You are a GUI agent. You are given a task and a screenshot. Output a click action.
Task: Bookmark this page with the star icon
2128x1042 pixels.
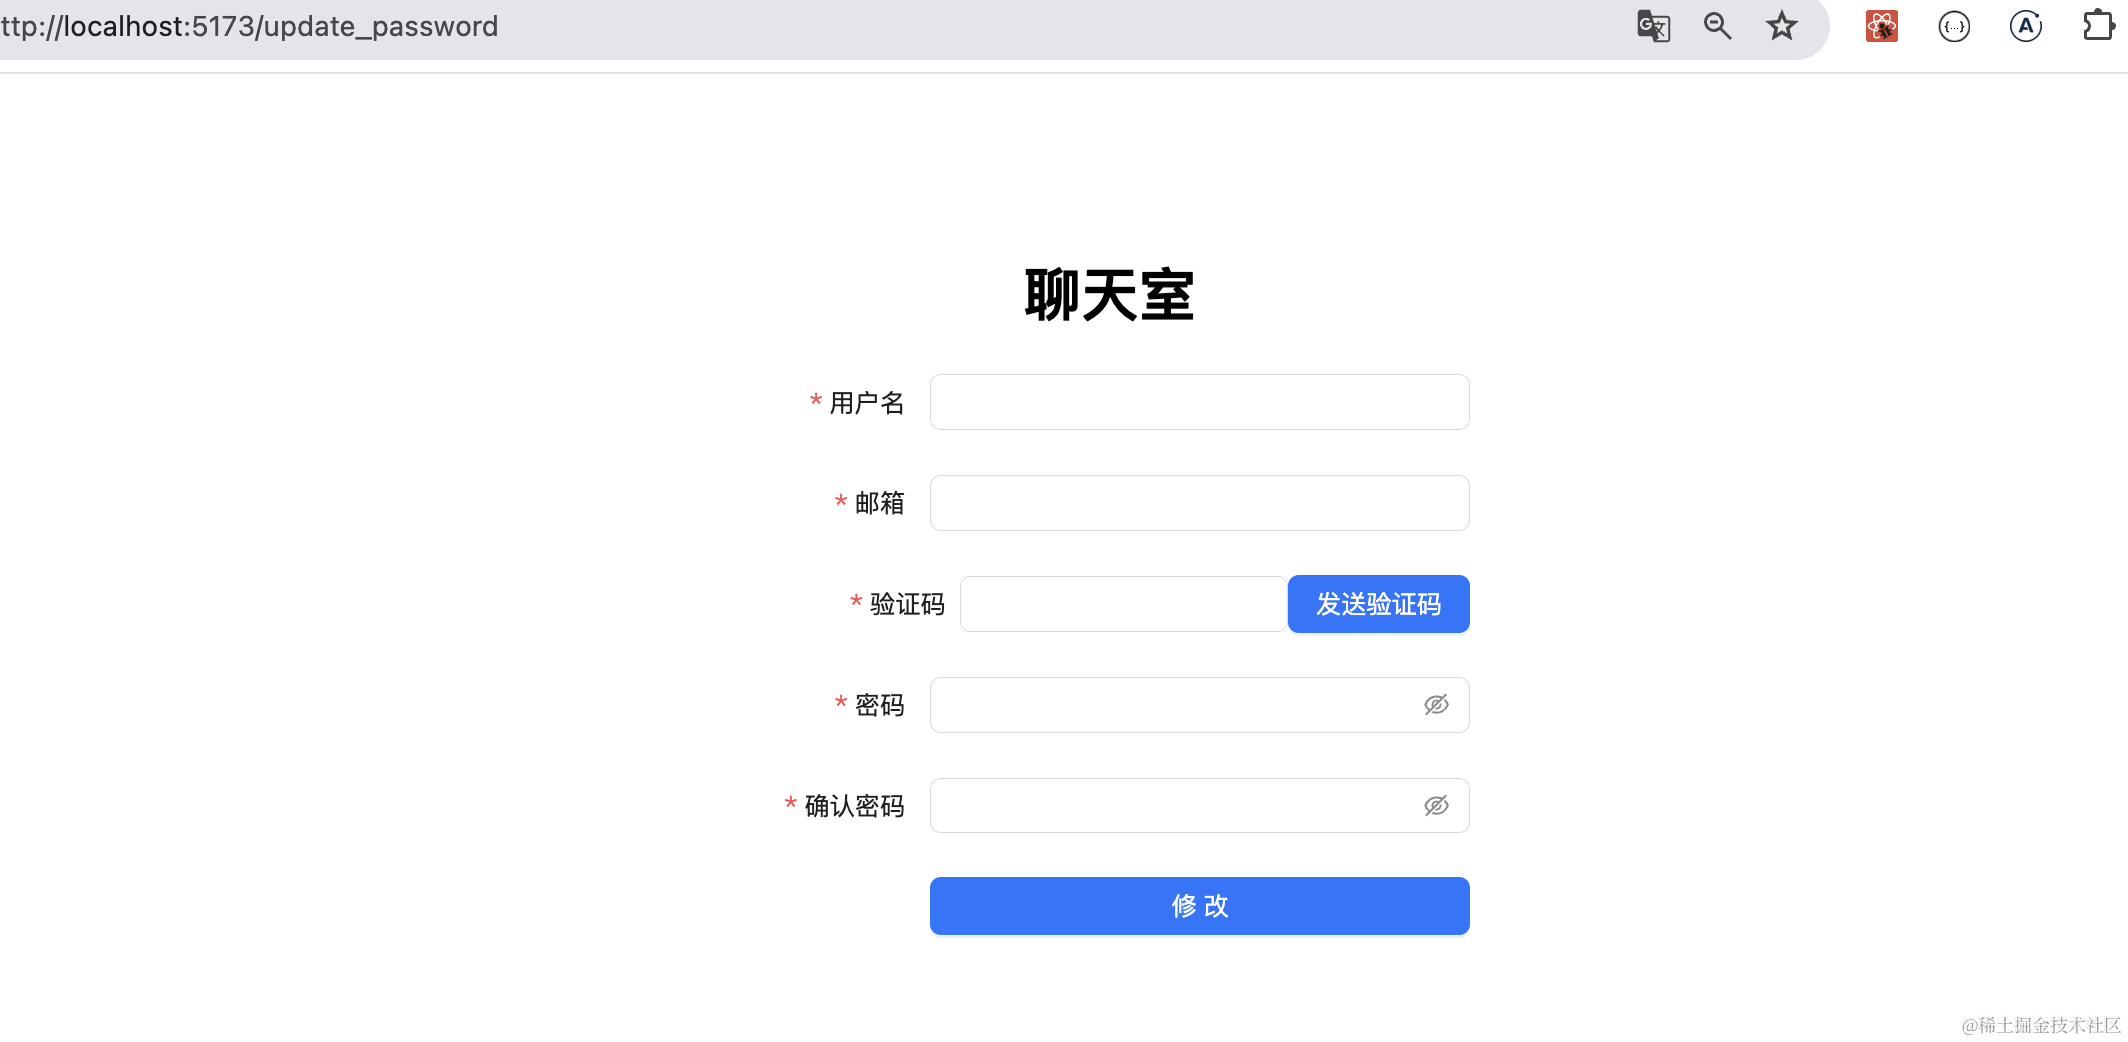(x=1781, y=26)
